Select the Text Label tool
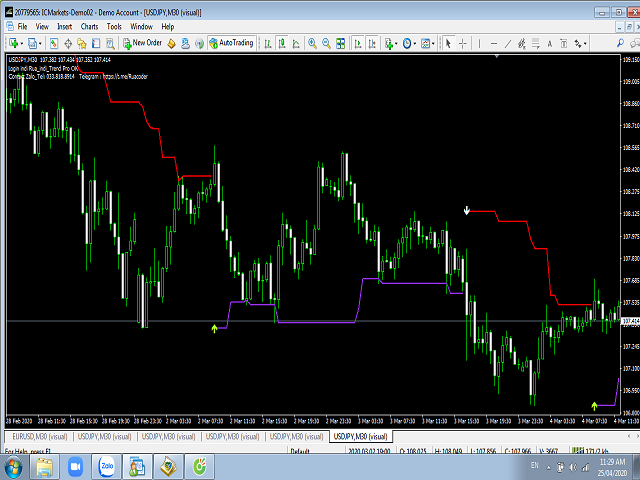 (x=564, y=43)
